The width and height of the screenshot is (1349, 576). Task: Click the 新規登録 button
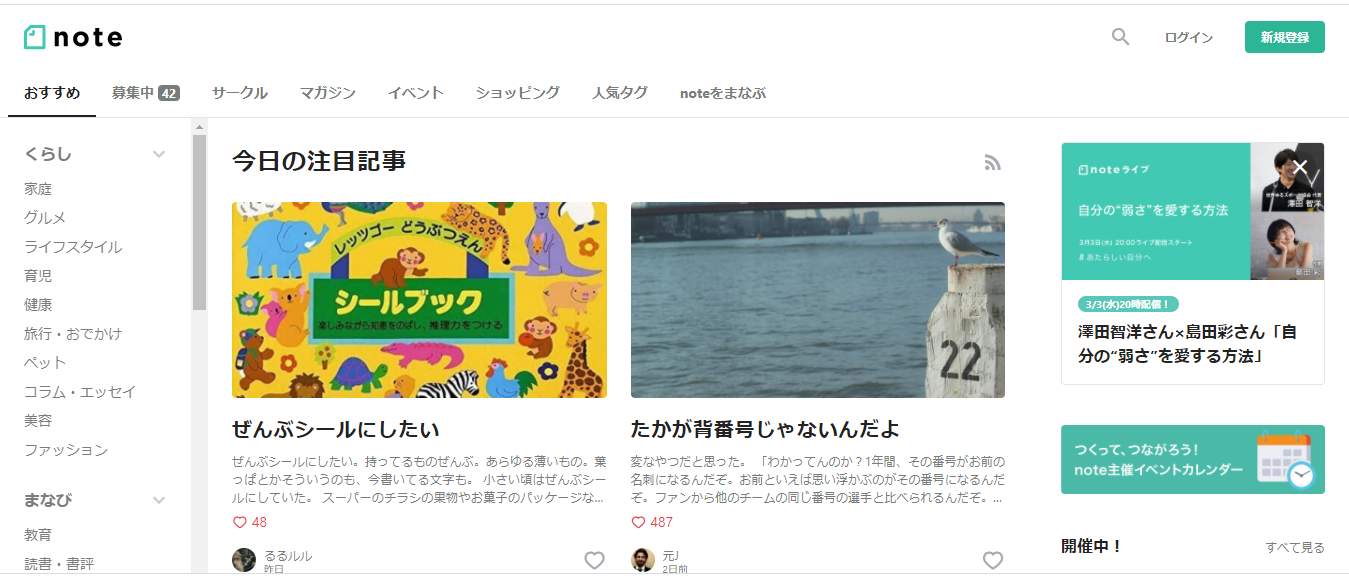(x=1285, y=37)
